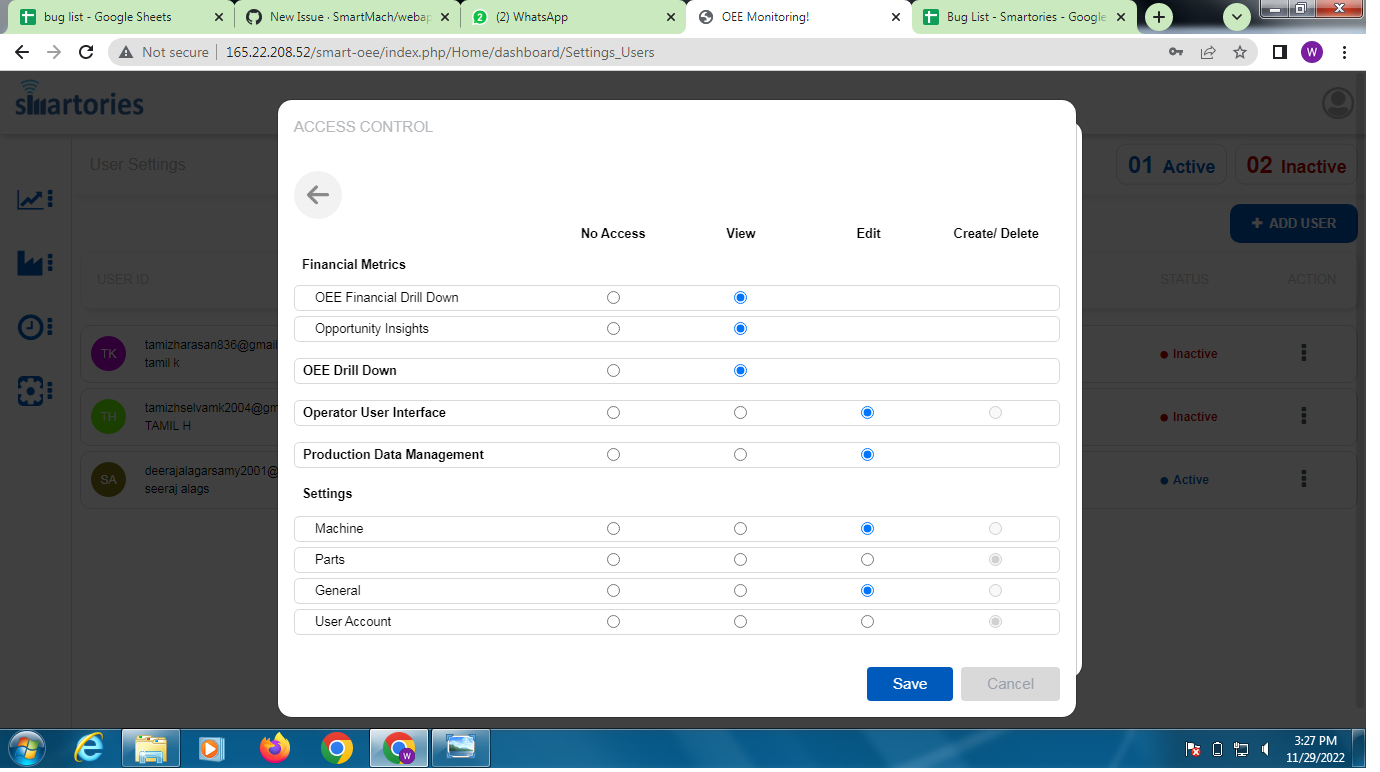
Task: Select the bar chart reports icon in sidebar
Action: point(33,263)
